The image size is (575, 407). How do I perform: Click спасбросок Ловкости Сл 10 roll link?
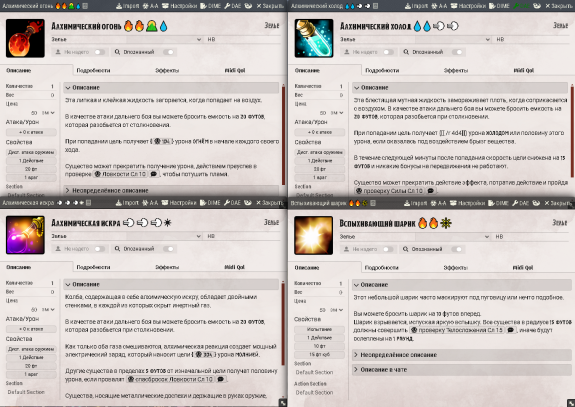[170, 379]
